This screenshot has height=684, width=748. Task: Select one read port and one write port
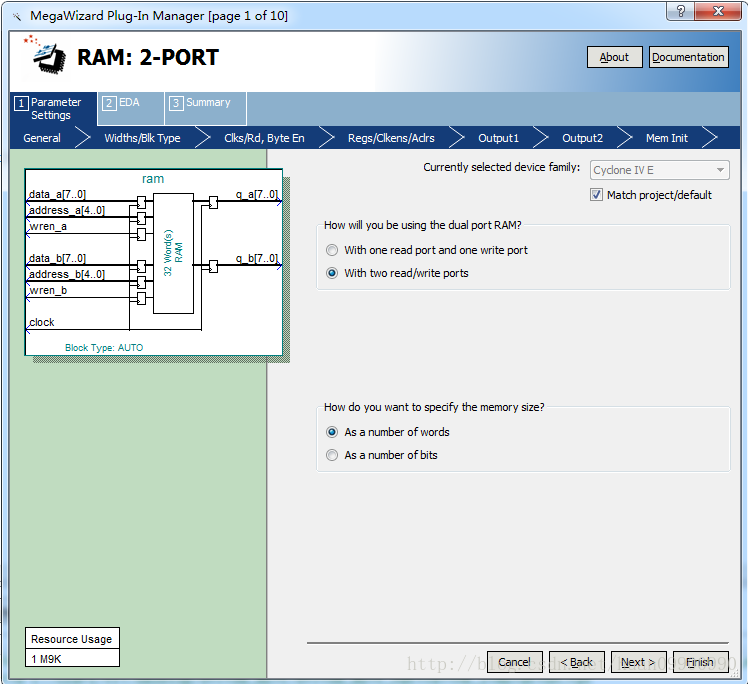click(332, 250)
